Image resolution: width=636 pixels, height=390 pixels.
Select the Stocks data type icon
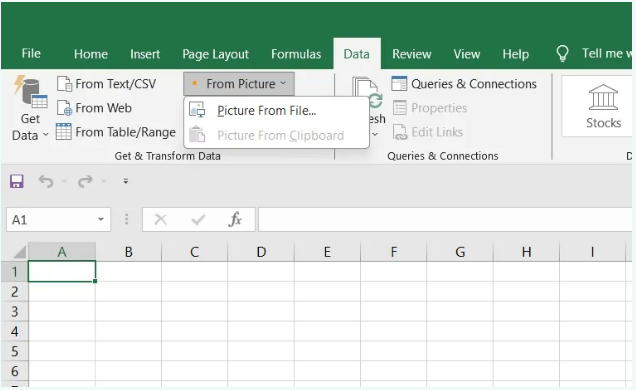(x=603, y=97)
